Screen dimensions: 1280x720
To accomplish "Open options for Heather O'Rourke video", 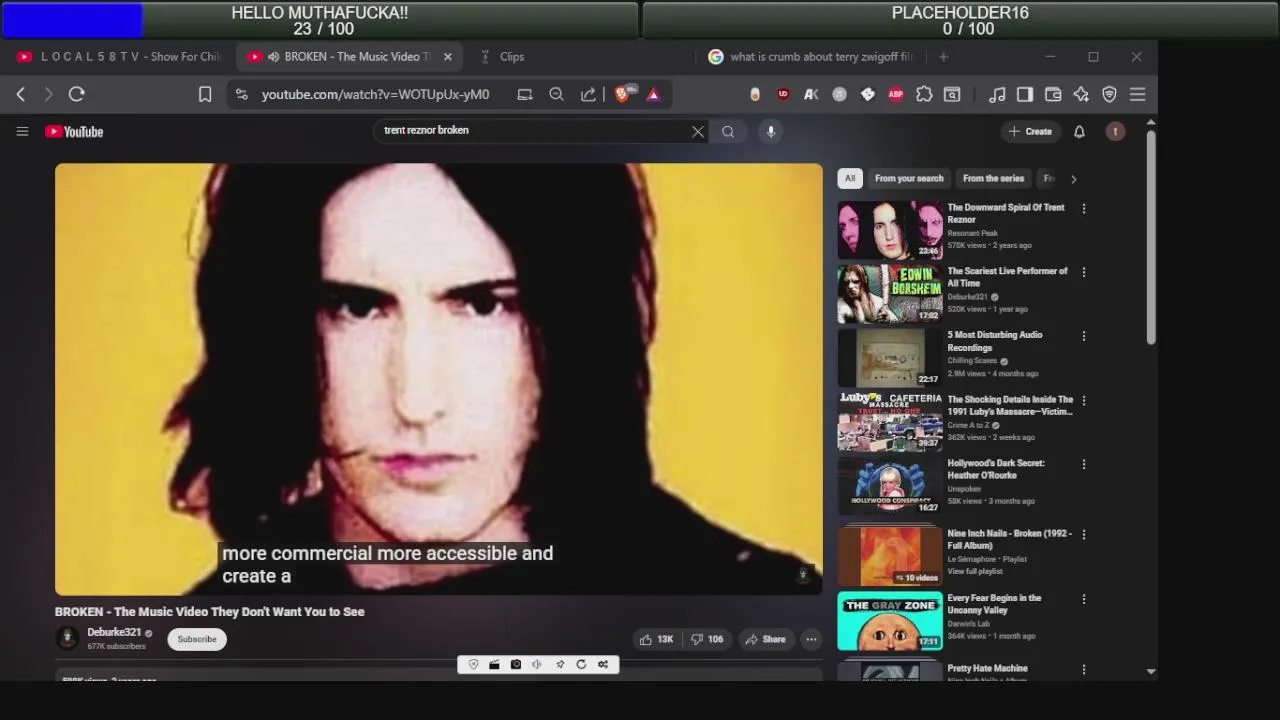I will pos(1083,464).
